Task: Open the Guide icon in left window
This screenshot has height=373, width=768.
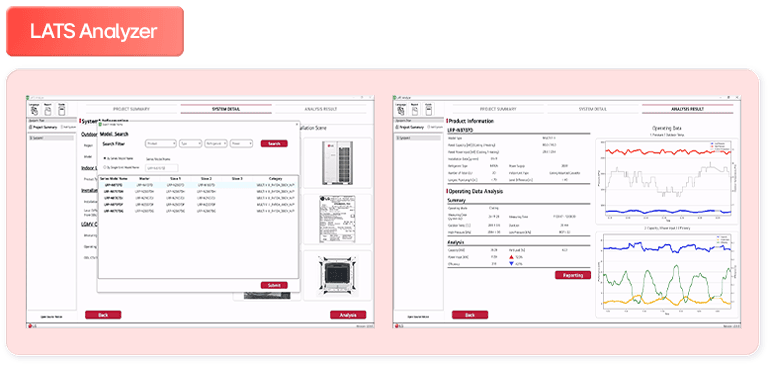Action: point(61,110)
